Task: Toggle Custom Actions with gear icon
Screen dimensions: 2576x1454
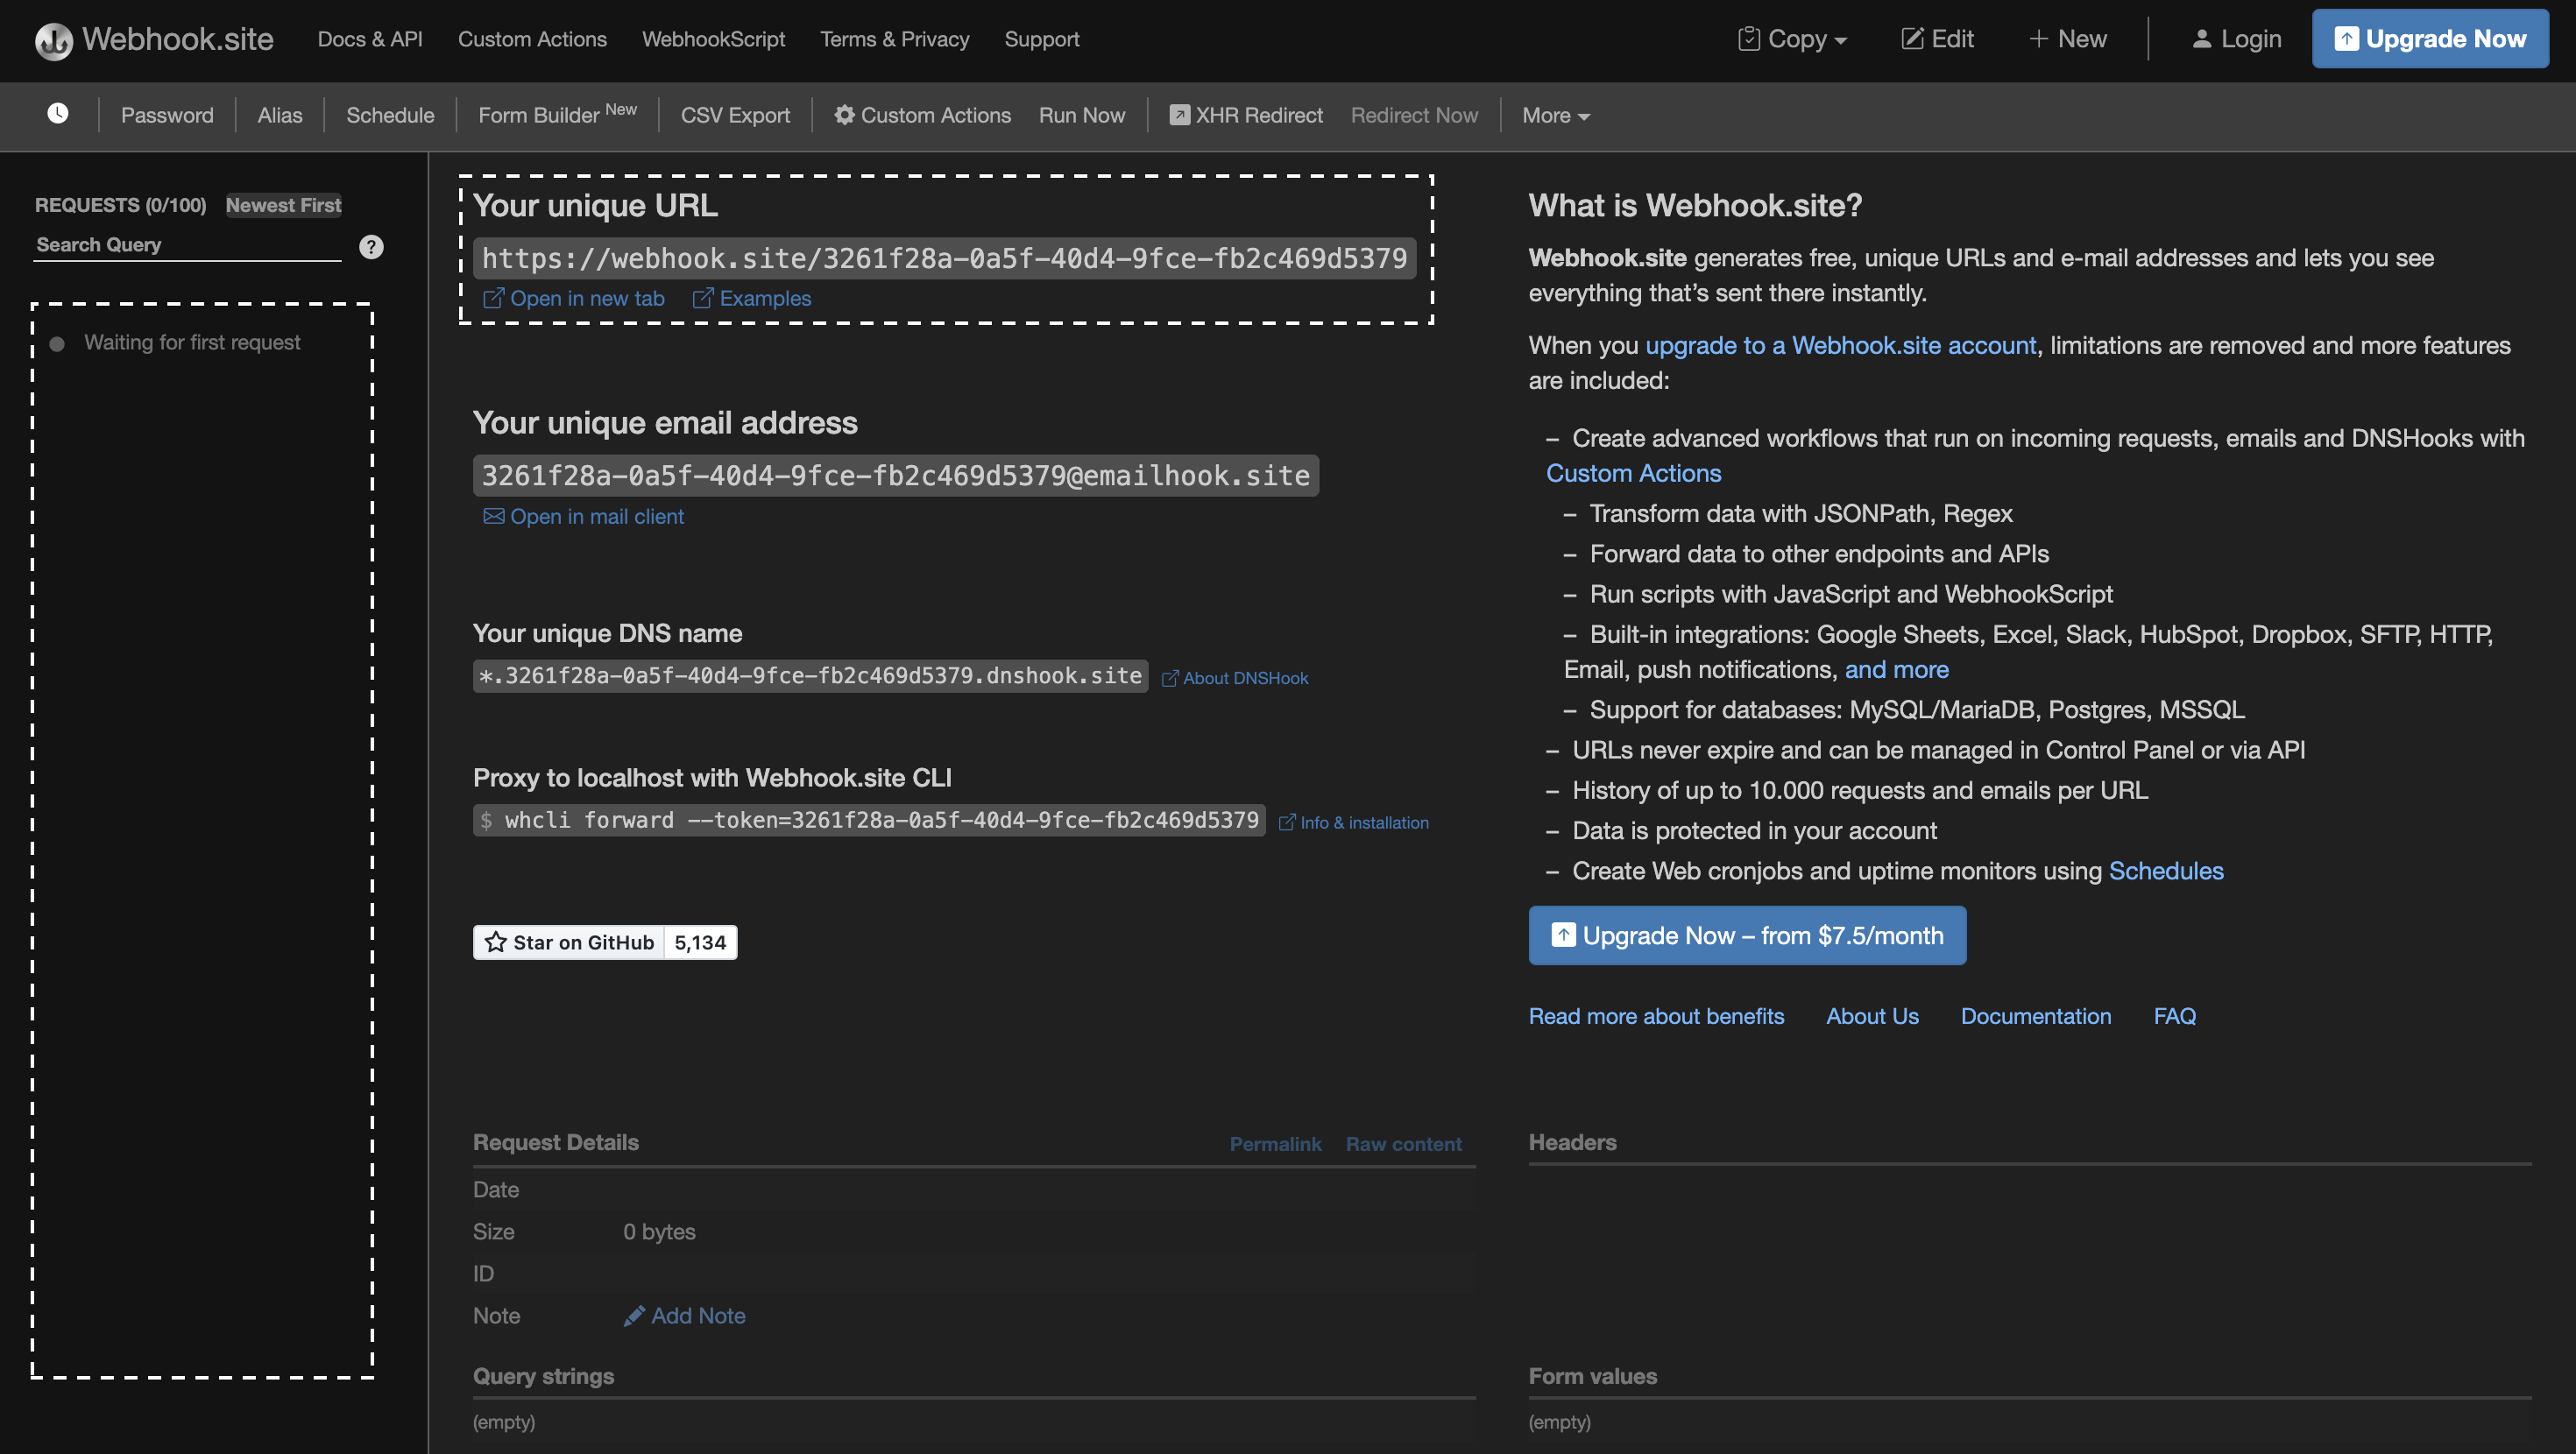Action: point(922,115)
